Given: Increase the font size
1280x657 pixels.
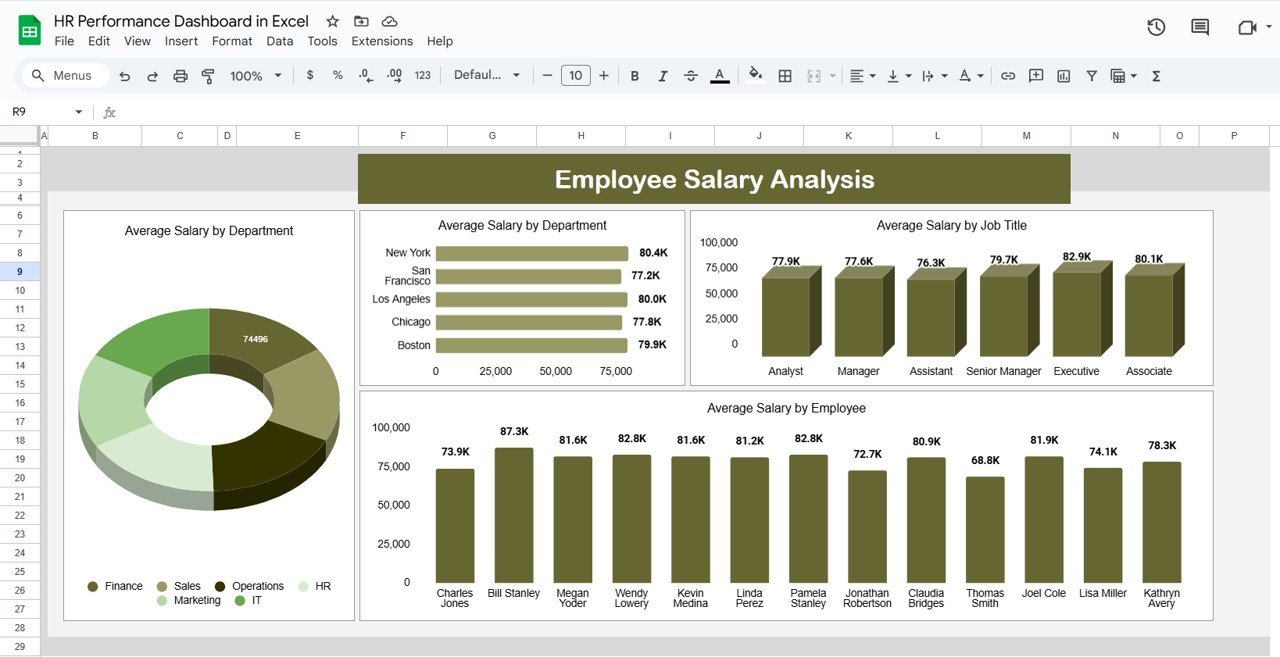Looking at the screenshot, I should [x=604, y=76].
